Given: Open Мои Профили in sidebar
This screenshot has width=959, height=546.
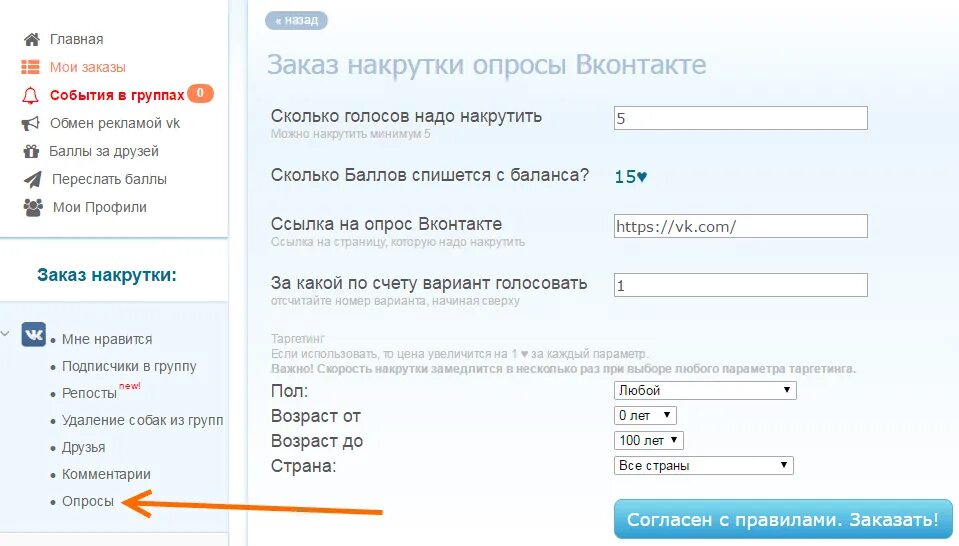Looking at the screenshot, I should click(x=100, y=207).
